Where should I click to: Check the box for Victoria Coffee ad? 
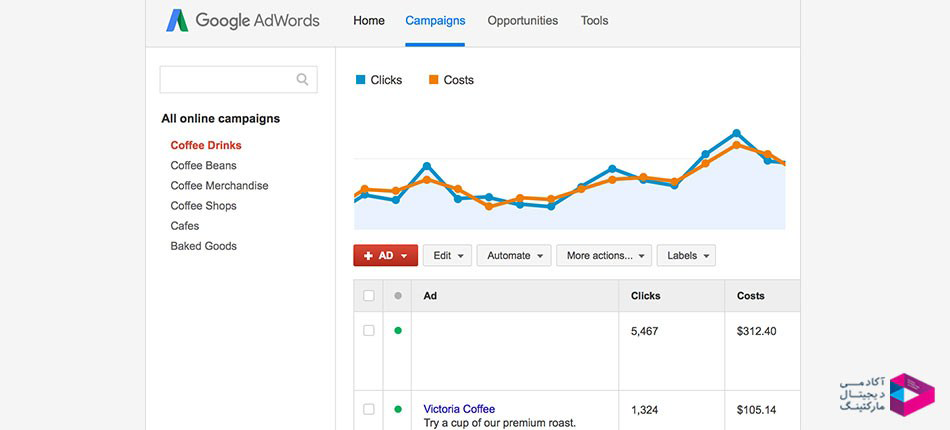(x=368, y=409)
